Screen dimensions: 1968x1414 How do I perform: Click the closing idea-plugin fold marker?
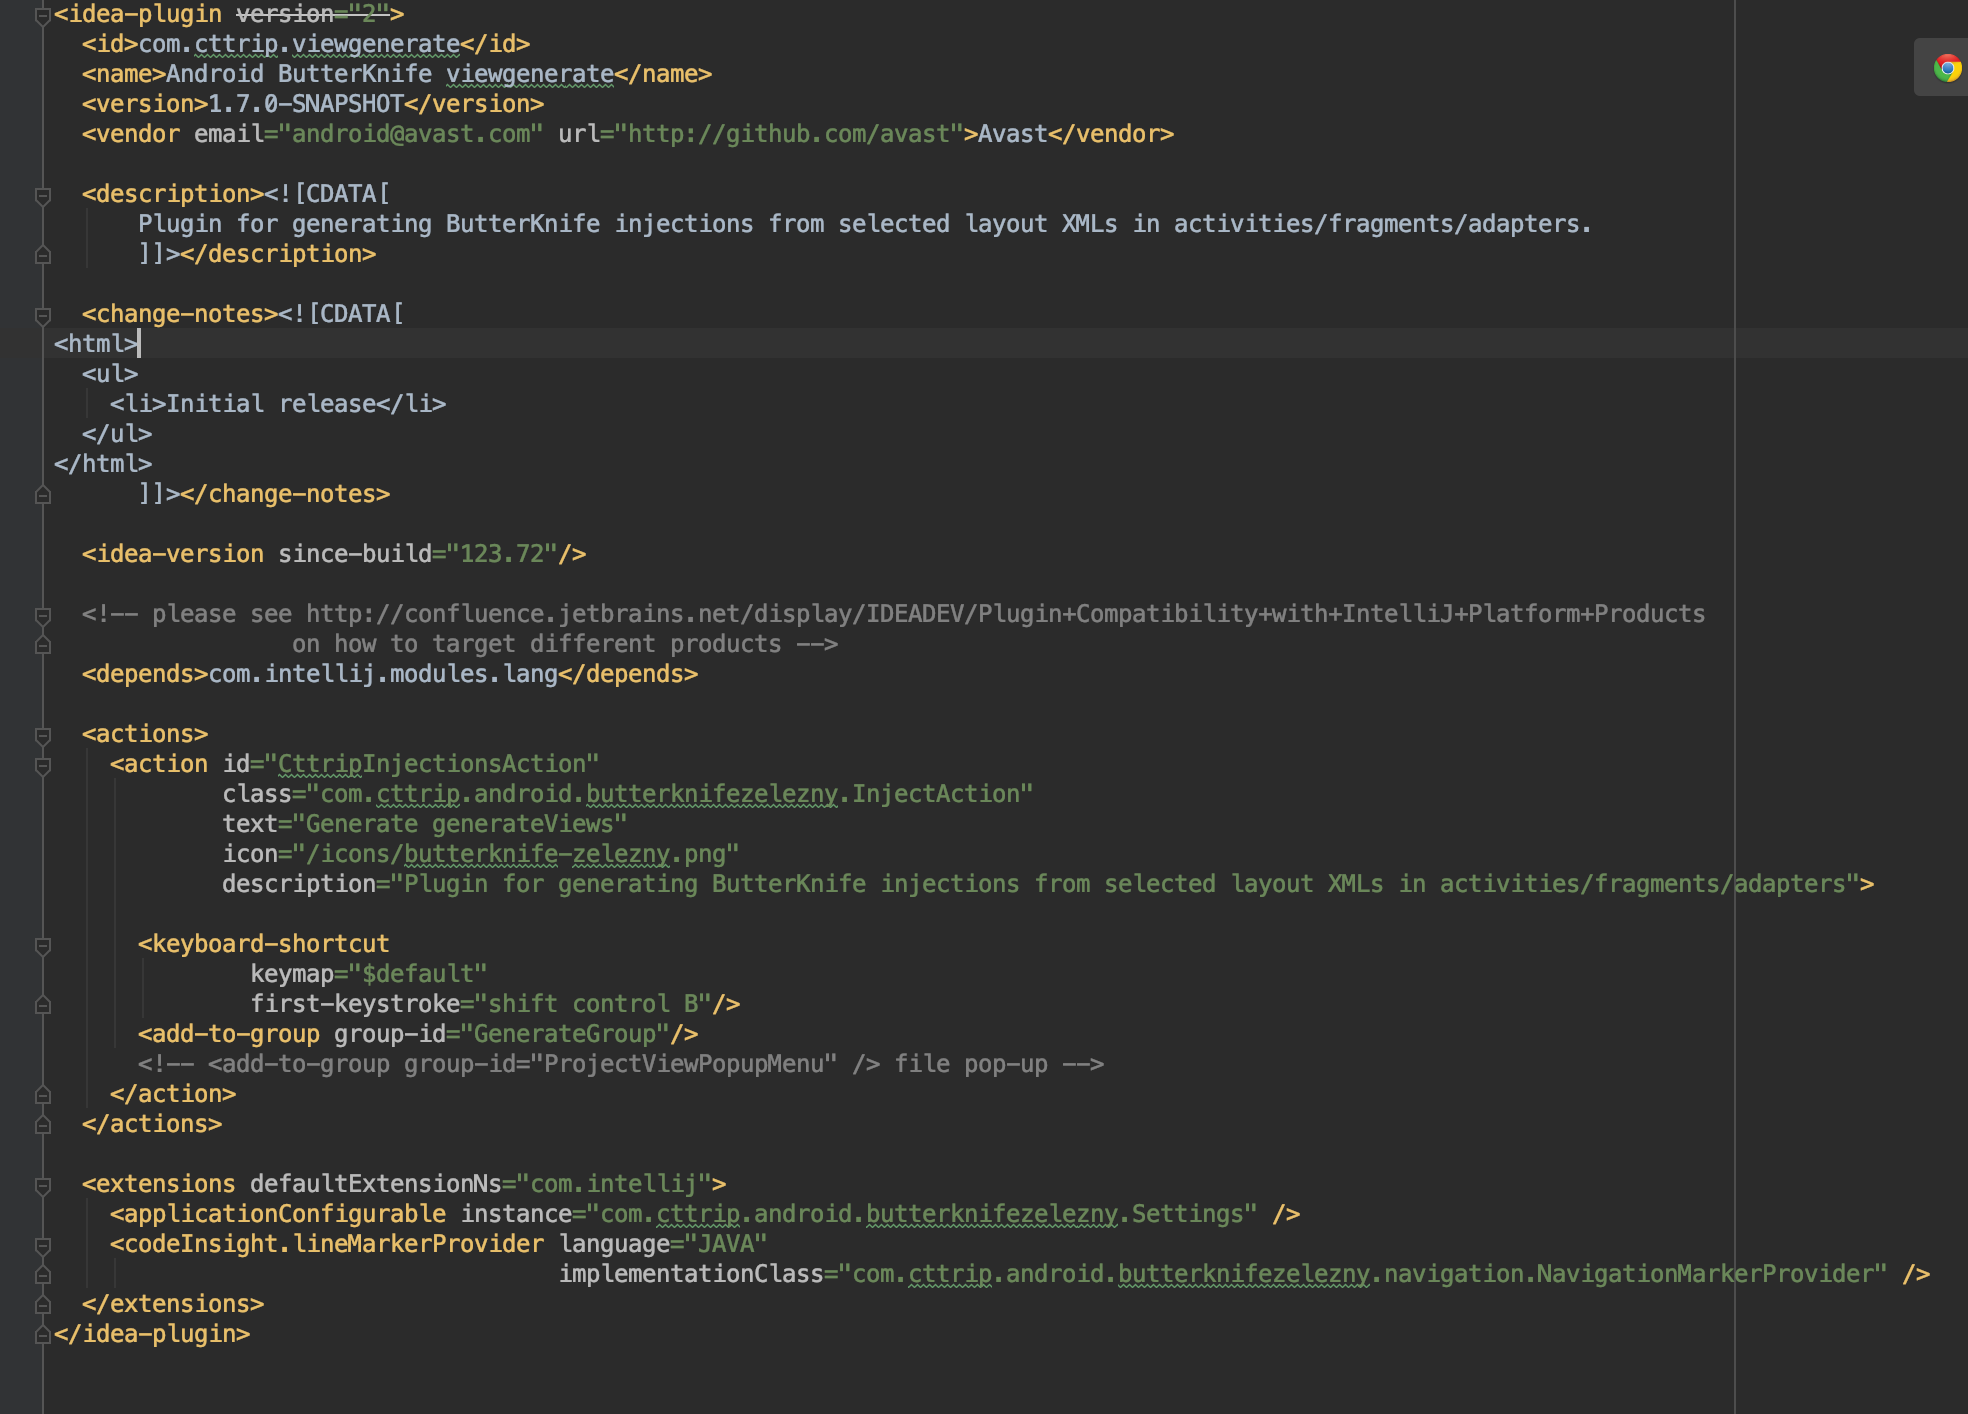(x=42, y=1334)
